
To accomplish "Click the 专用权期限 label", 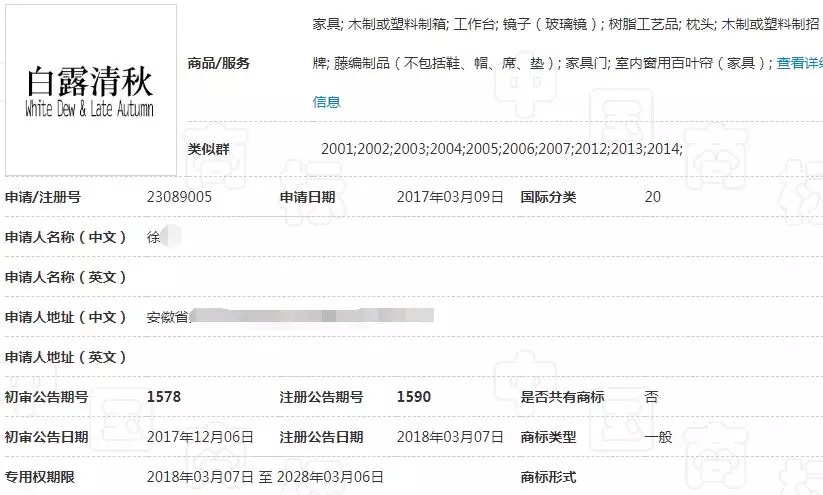I will (39, 477).
